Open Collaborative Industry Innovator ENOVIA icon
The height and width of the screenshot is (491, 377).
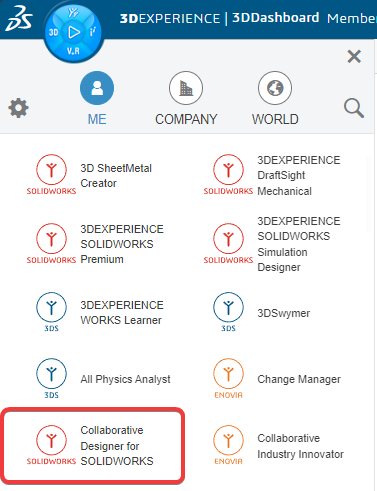pos(228,445)
